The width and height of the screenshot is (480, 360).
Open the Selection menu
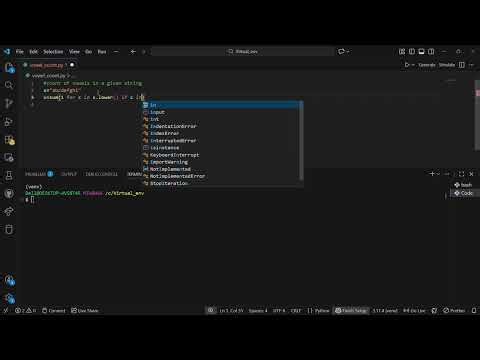(x=53, y=52)
